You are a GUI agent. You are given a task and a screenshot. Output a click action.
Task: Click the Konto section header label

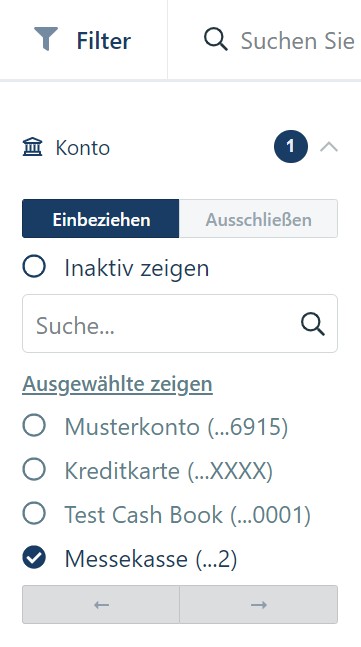pyautogui.click(x=83, y=148)
